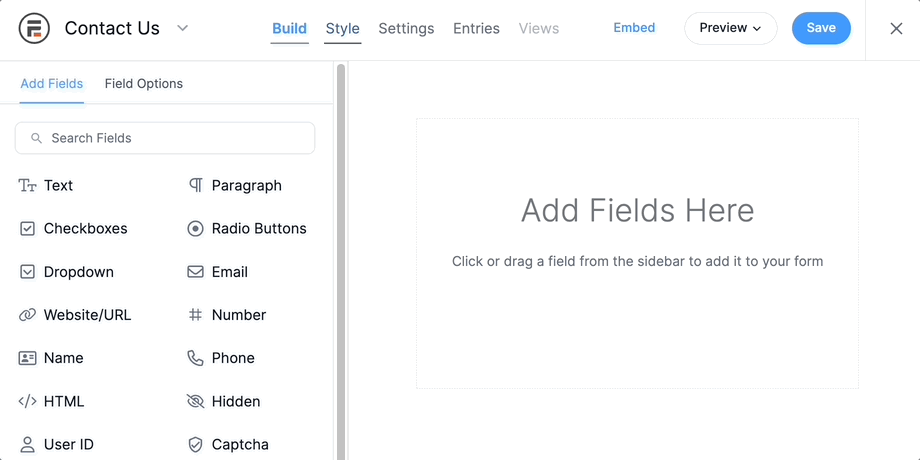Open the Views tab
The image size is (920, 460).
(539, 28)
